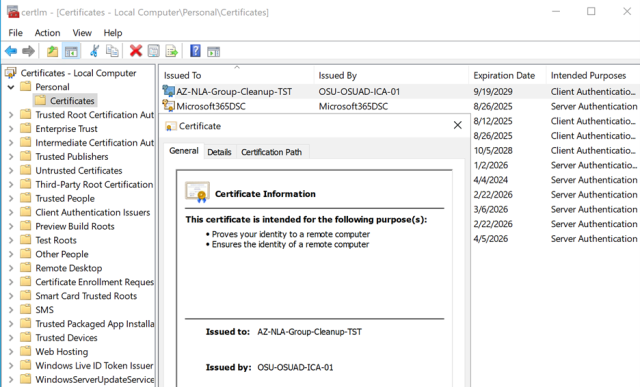Select Client Authentication Issuers tree item
The image size is (640, 387).
(x=93, y=212)
